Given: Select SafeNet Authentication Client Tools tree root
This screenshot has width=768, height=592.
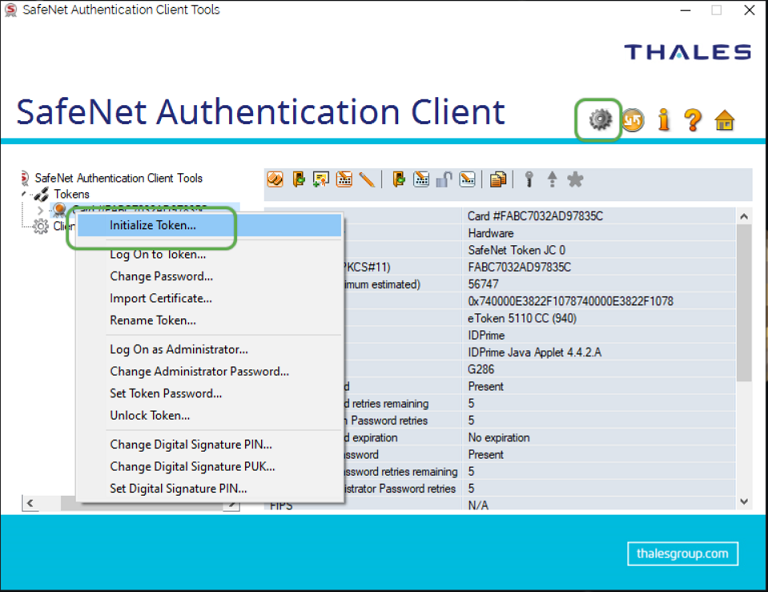Looking at the screenshot, I should (x=119, y=178).
